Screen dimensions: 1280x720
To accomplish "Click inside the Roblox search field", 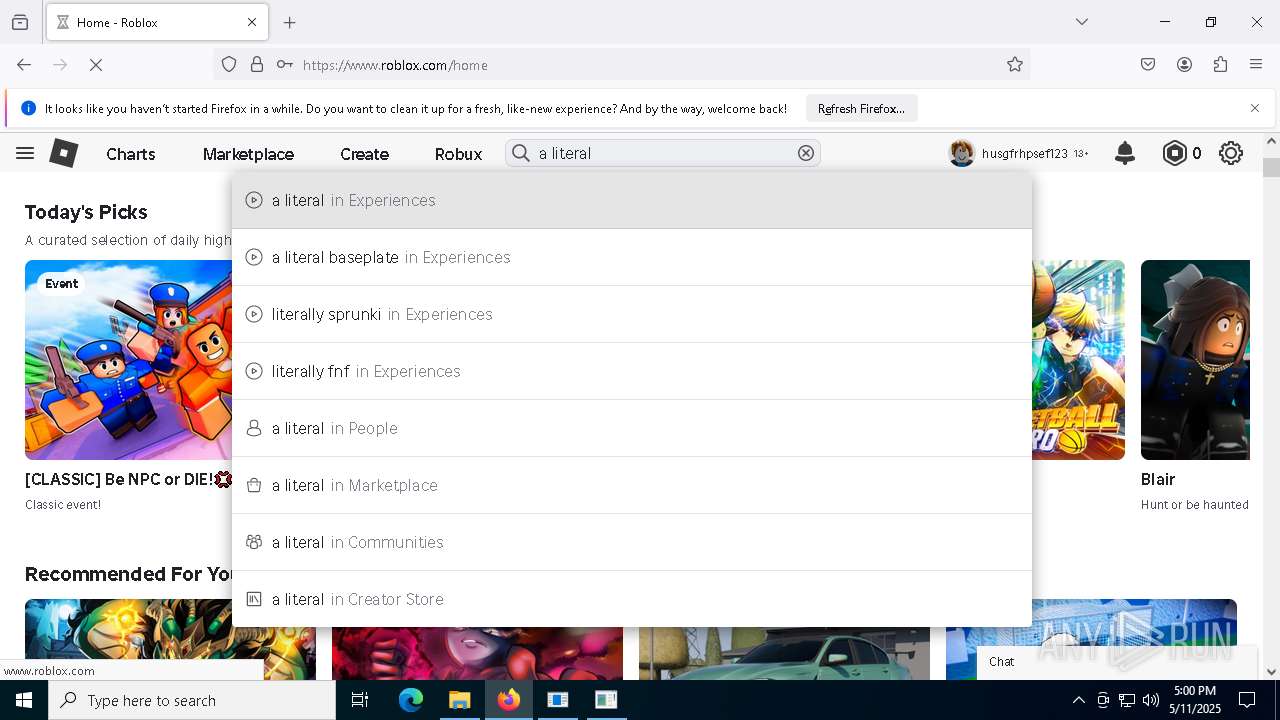I will [x=663, y=153].
